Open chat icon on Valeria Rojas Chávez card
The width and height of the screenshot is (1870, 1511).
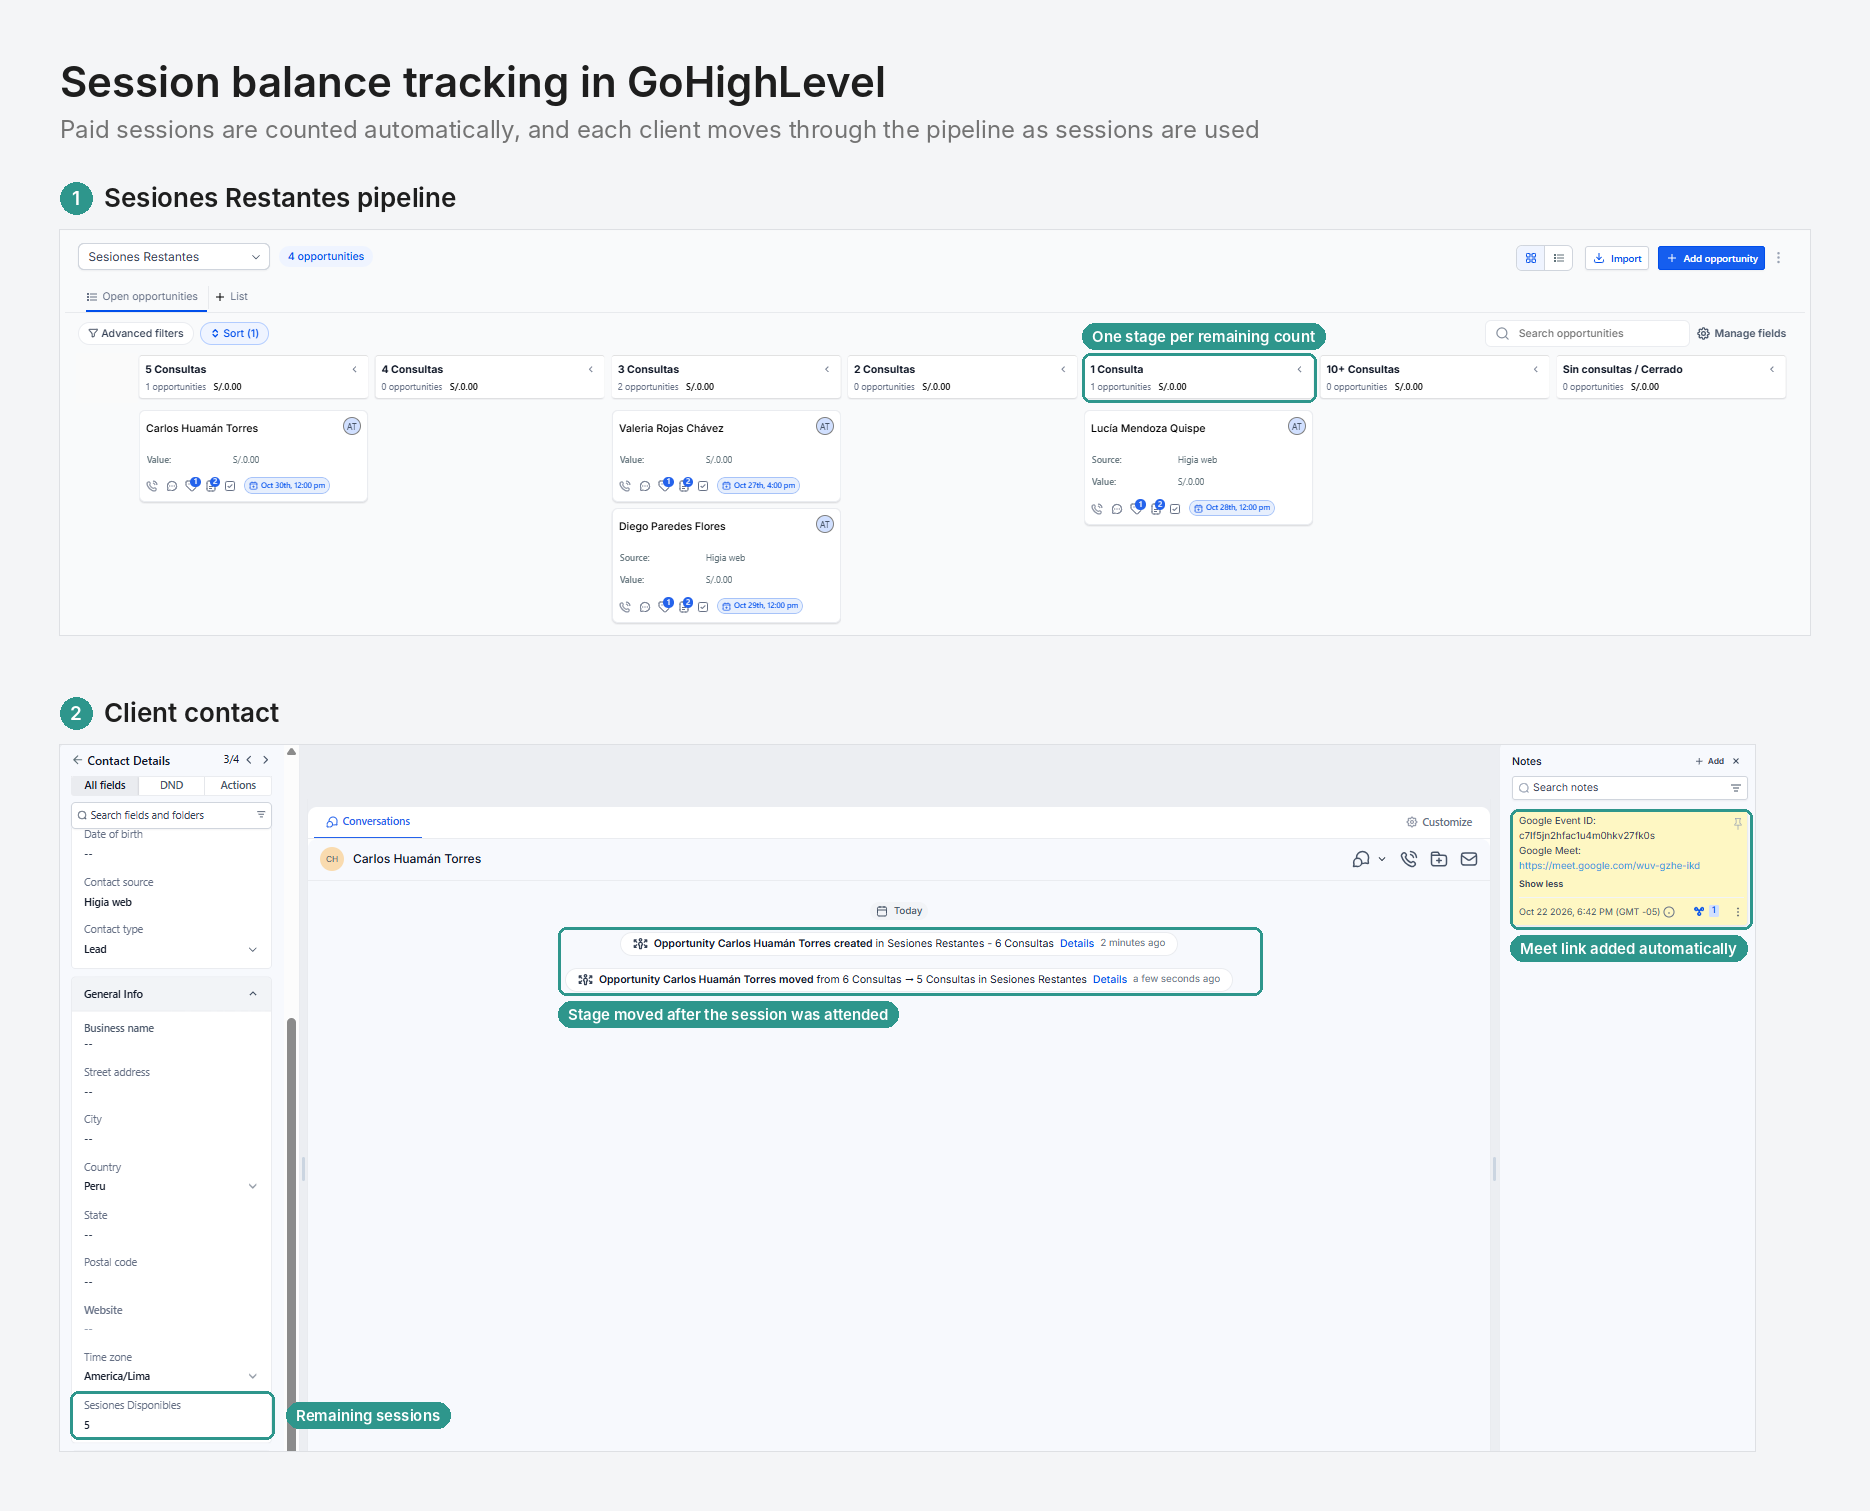(645, 486)
